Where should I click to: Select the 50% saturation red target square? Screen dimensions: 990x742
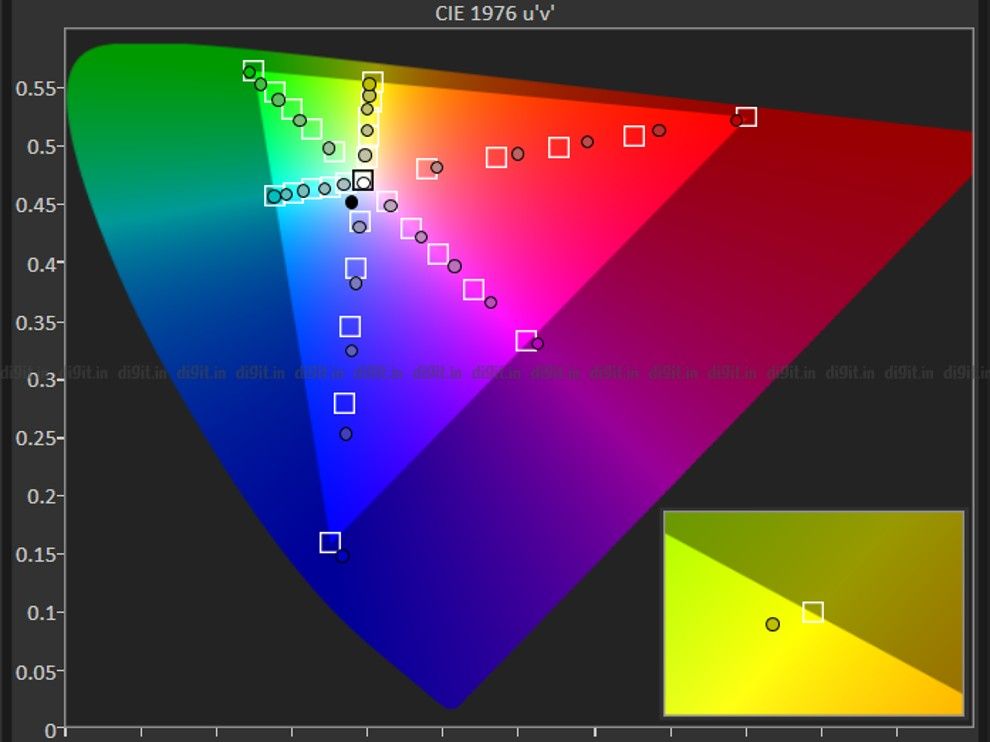tap(559, 147)
